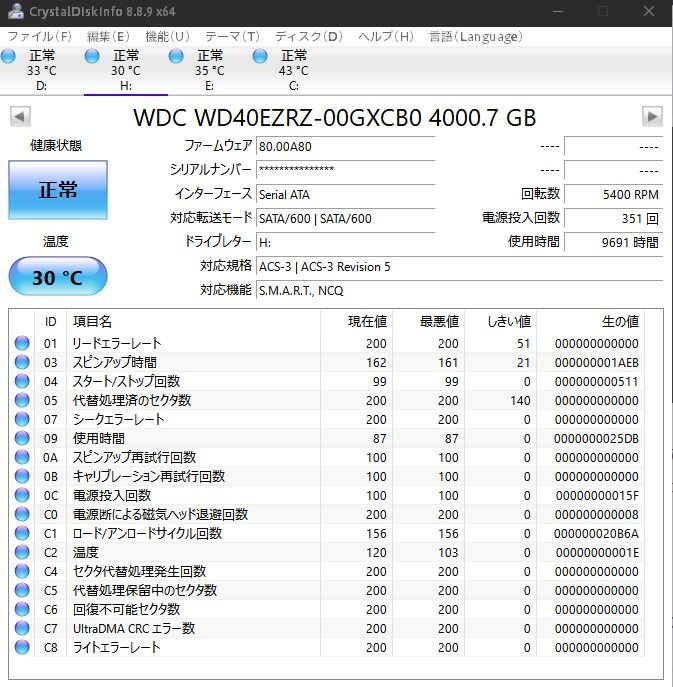Open the ファイル(F) menu
Viewport: 673px width, 687px height.
pyautogui.click(x=39, y=36)
